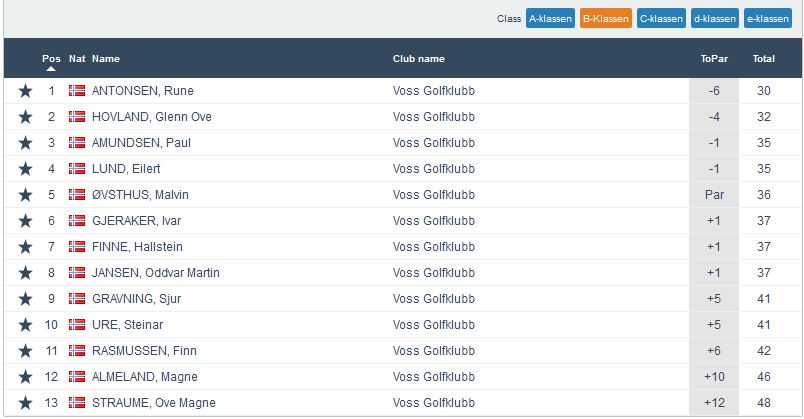The height and width of the screenshot is (419, 804).
Task: Open the e-klassen leaderboard
Action: click(768, 18)
